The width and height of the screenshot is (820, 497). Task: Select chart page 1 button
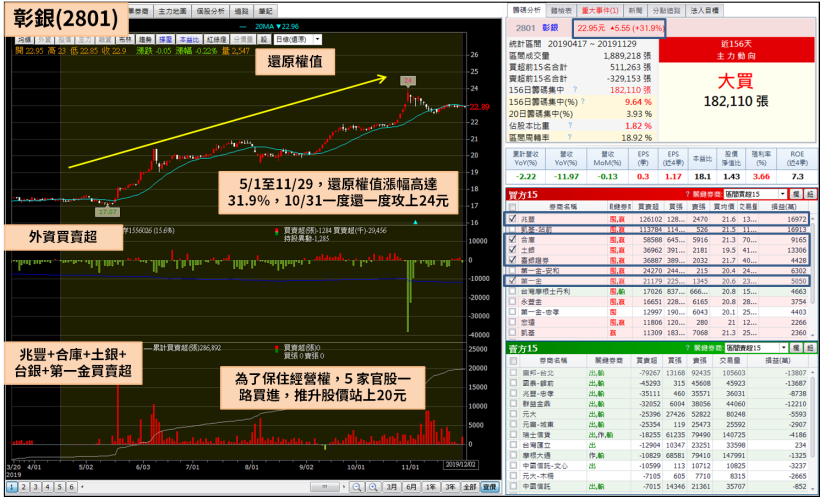pyautogui.click(x=12, y=487)
